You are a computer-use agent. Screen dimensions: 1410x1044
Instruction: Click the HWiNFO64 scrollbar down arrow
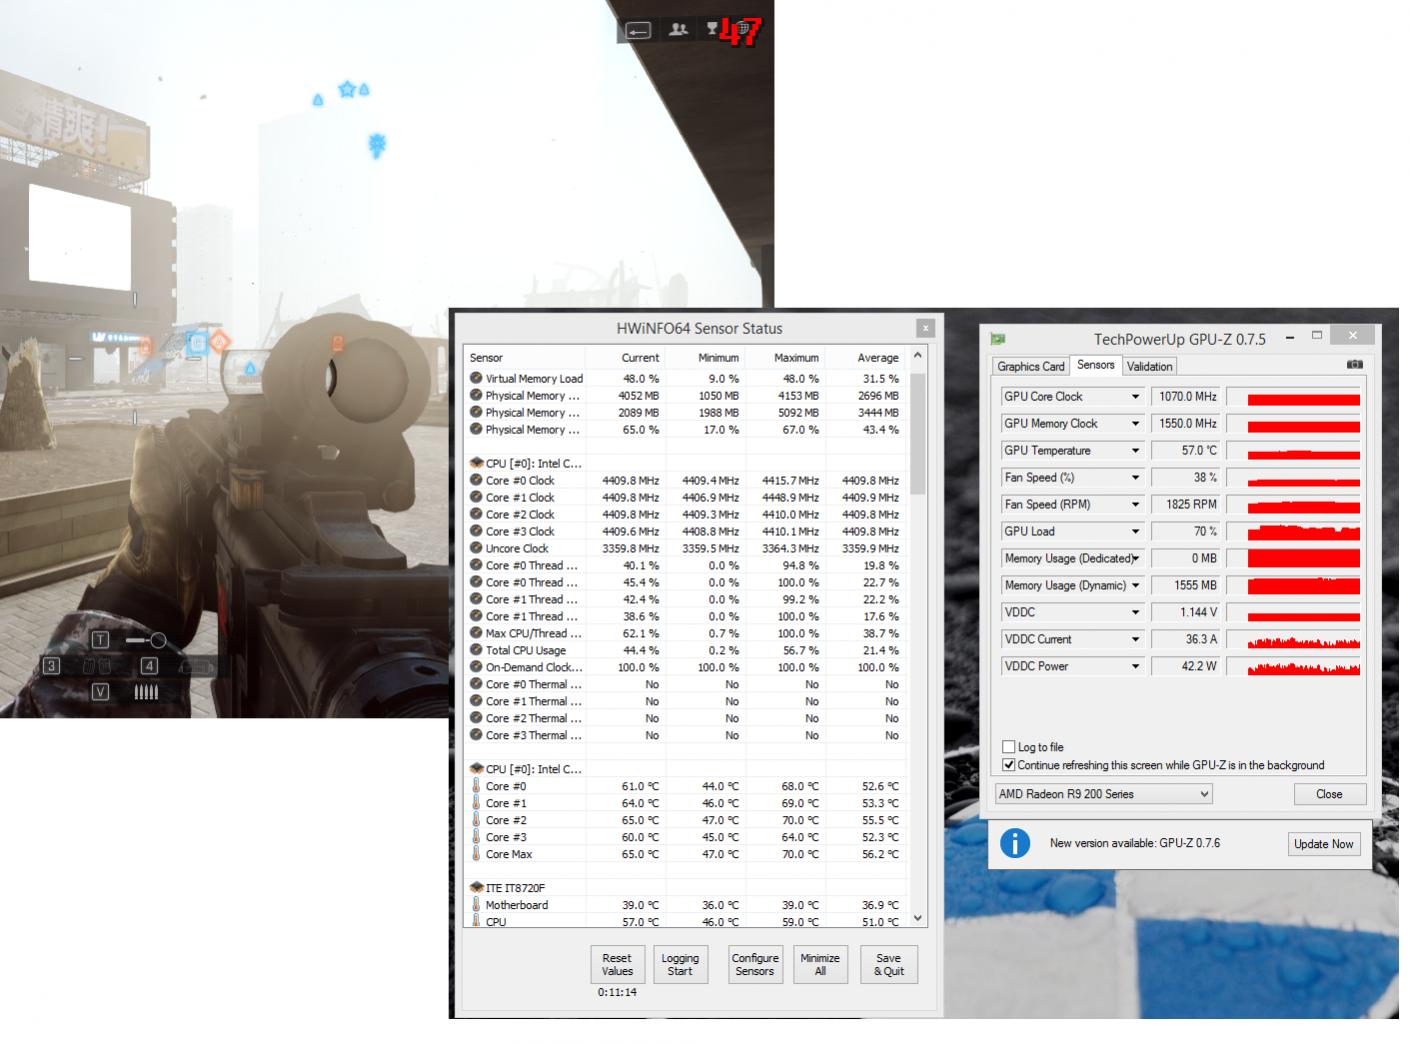pyautogui.click(x=918, y=919)
